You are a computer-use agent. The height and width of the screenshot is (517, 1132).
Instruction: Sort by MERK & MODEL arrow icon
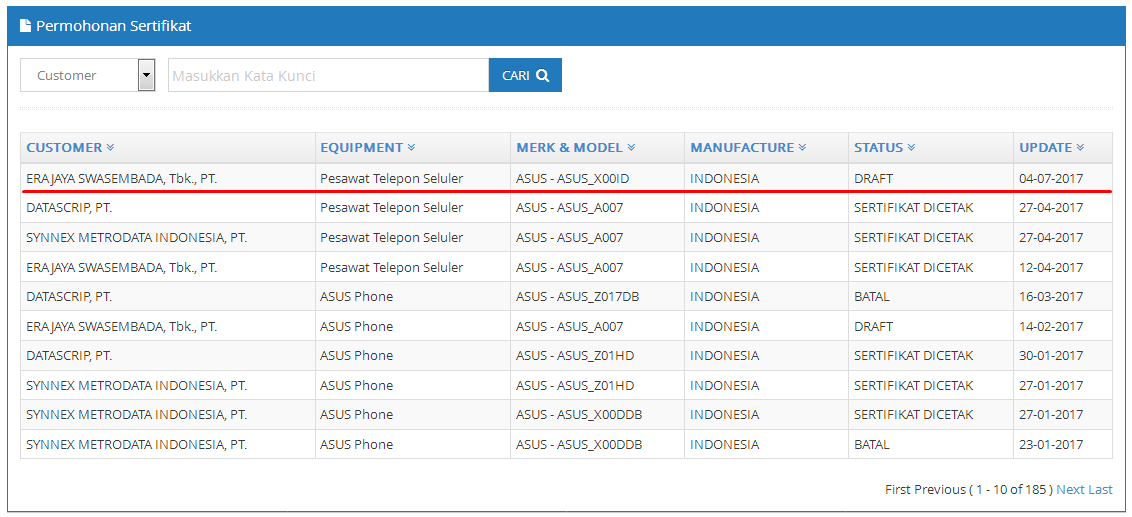631,147
